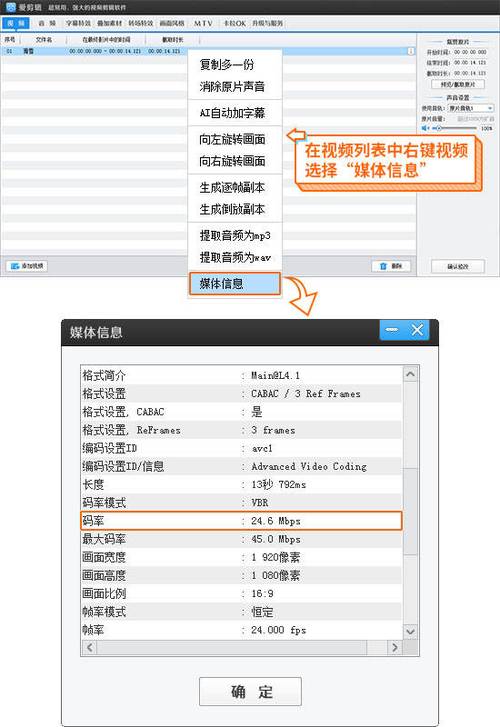Click the 文件名 column header
Image resolution: width=500 pixels, height=727 pixels.
click(x=44, y=40)
